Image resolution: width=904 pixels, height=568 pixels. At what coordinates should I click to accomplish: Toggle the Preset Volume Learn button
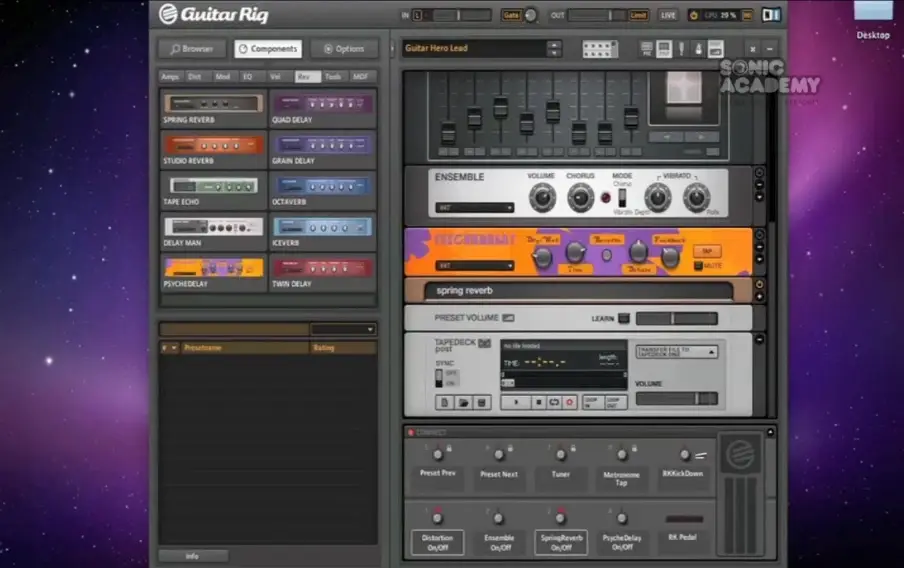coord(623,318)
